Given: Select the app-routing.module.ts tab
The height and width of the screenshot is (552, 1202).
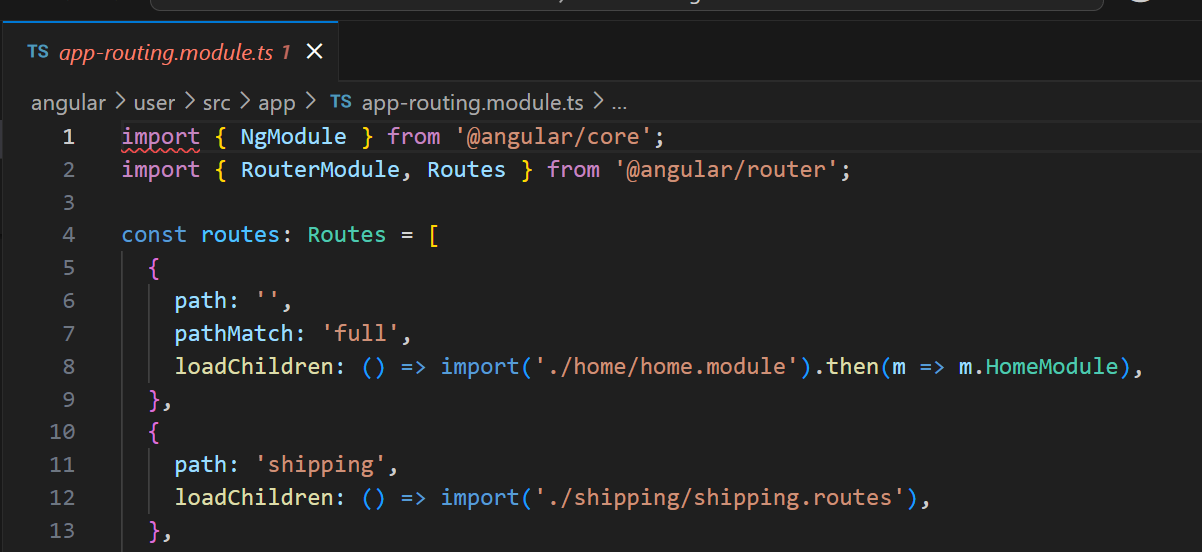Looking at the screenshot, I should [x=174, y=52].
